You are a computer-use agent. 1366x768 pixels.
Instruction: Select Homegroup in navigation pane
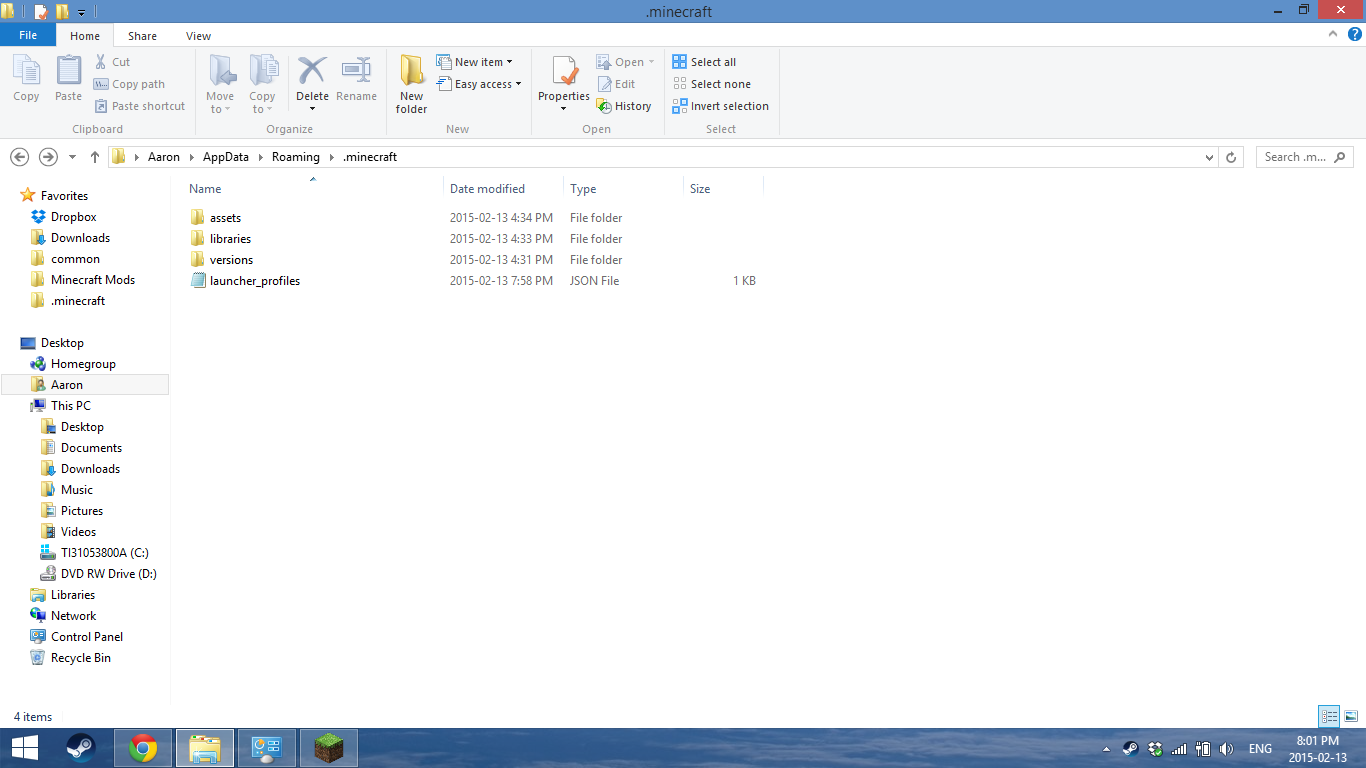coord(83,364)
